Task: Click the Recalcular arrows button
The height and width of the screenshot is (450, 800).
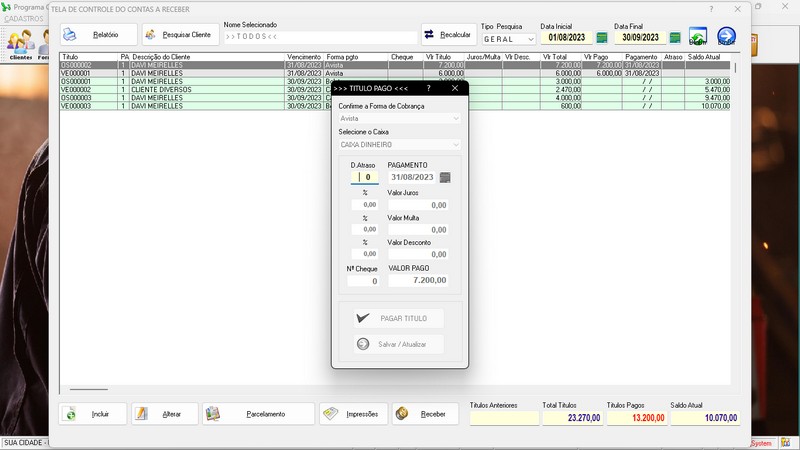Action: pyautogui.click(x=449, y=35)
